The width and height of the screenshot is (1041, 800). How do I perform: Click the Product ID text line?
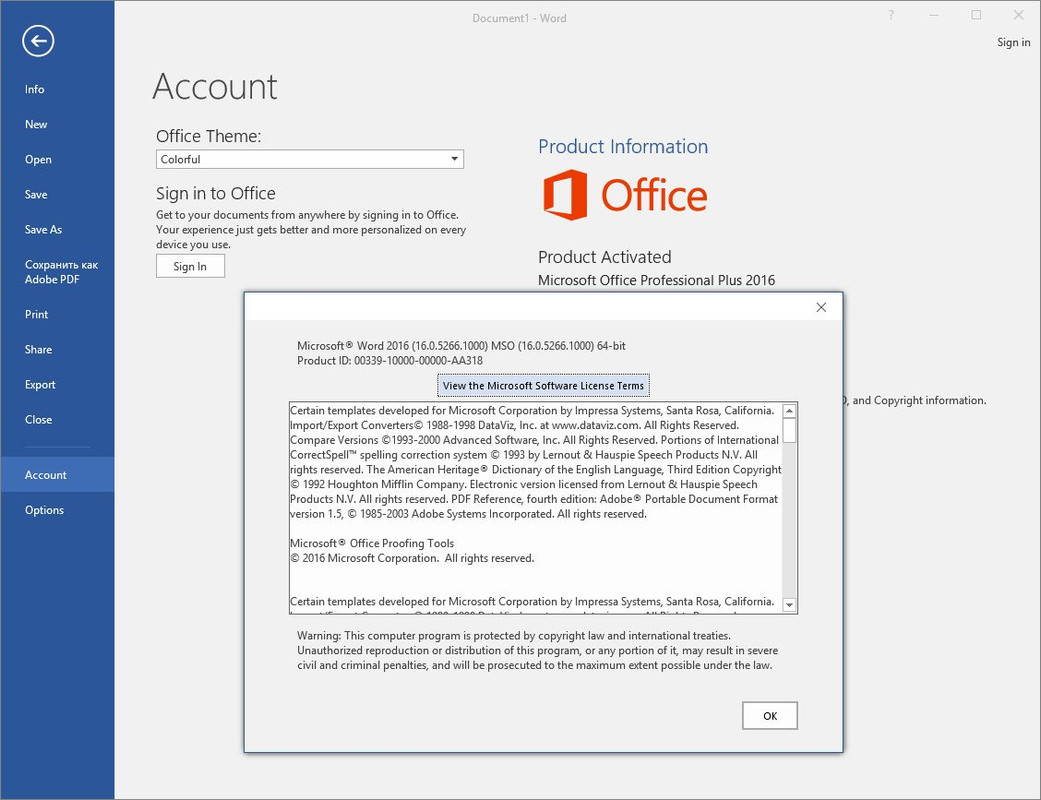[x=390, y=360]
